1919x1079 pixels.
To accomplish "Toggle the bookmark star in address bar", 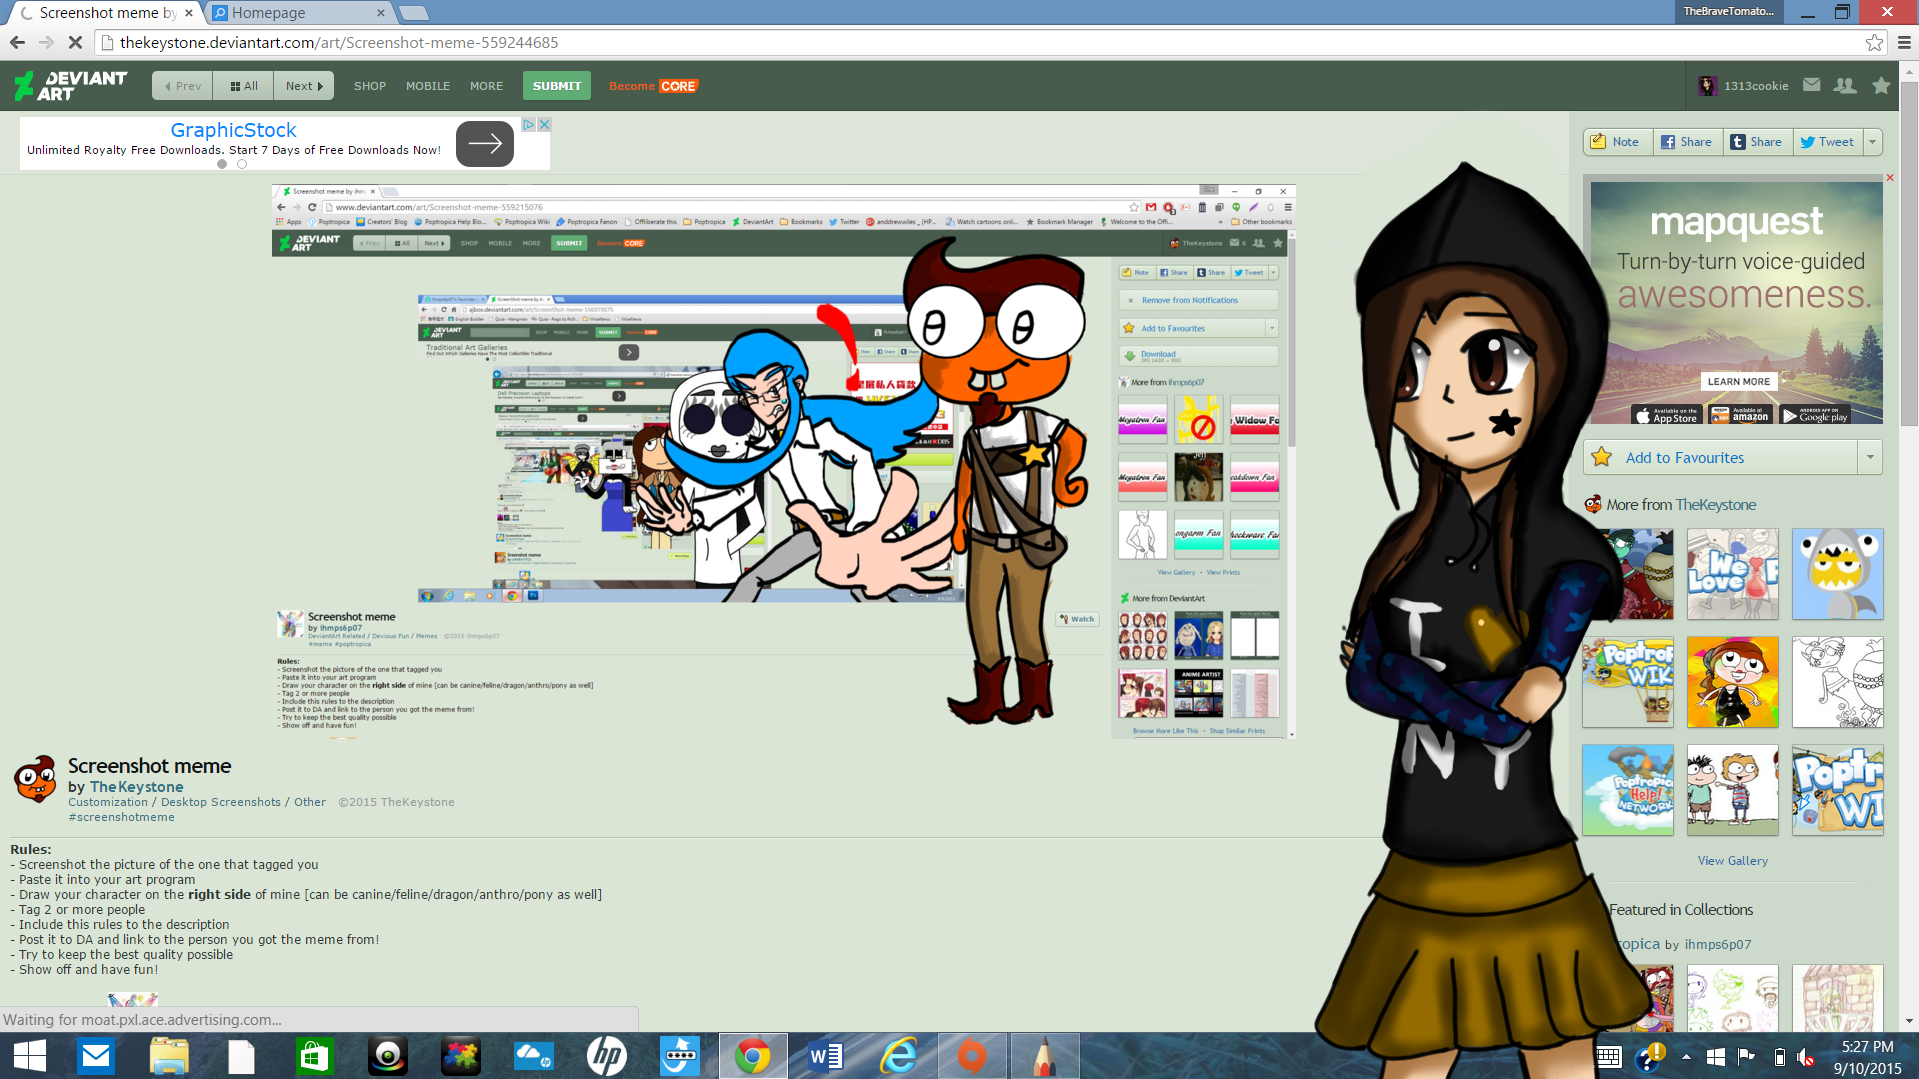I will [x=1874, y=42].
